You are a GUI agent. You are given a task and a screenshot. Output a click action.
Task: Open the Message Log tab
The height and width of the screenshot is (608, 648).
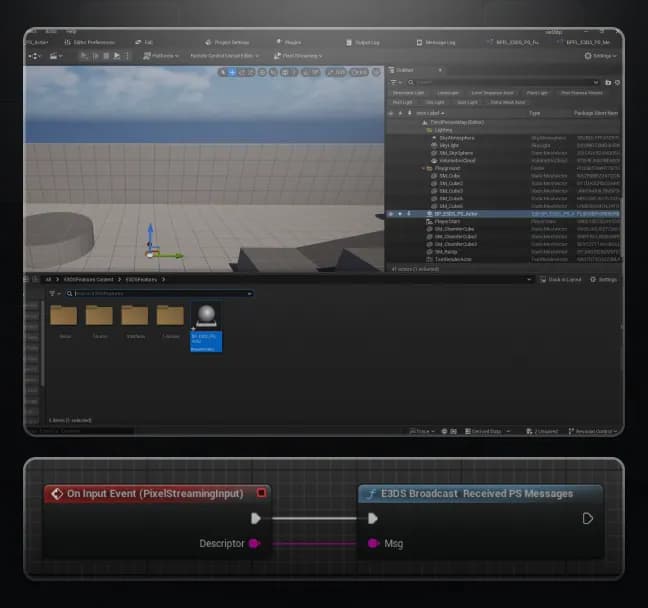pos(436,43)
